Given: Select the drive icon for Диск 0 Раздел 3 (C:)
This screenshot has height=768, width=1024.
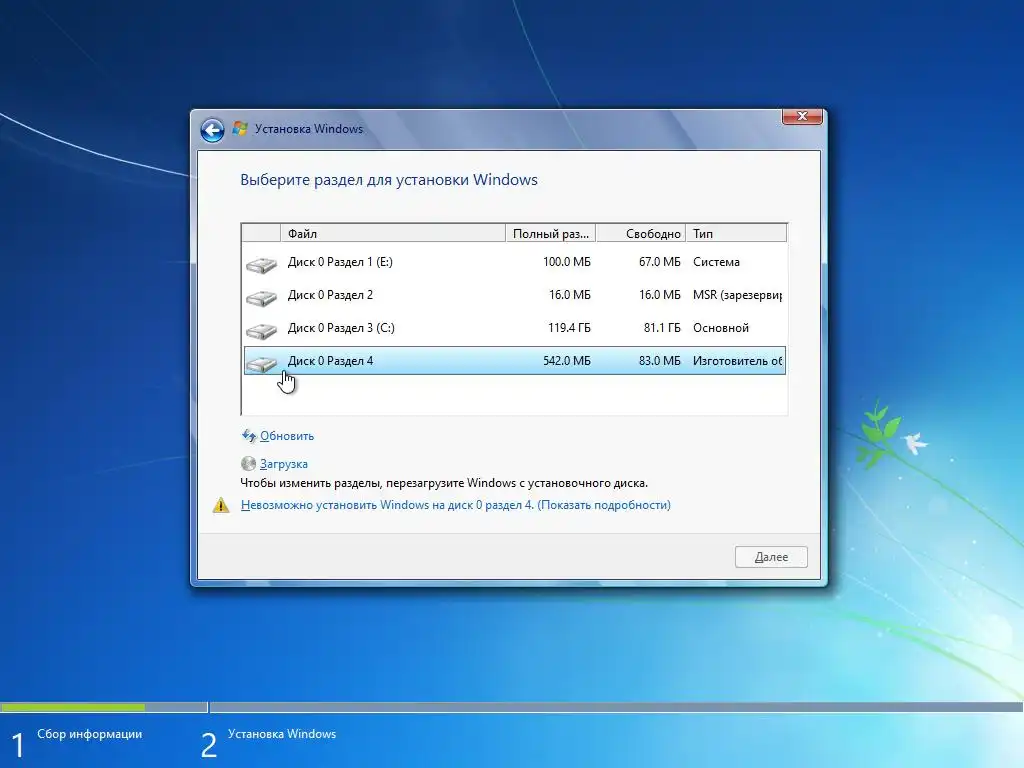Looking at the screenshot, I should coord(262,330).
